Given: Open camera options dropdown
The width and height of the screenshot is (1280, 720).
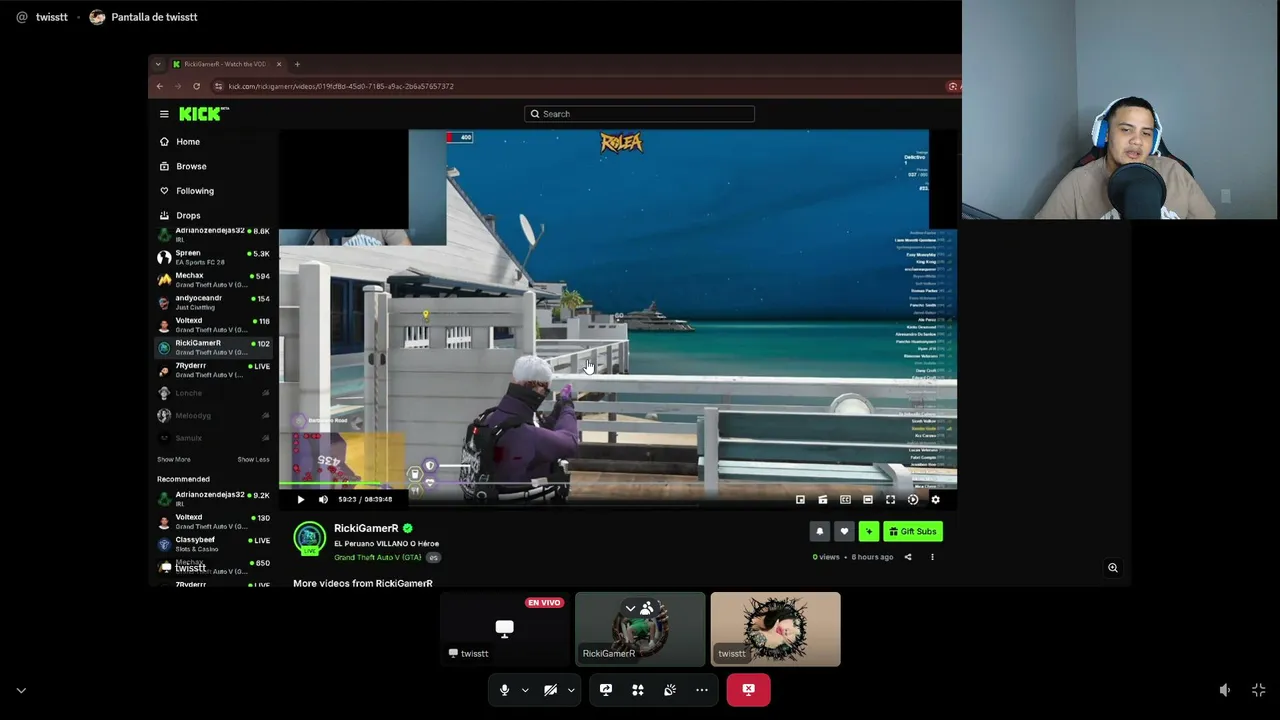Looking at the screenshot, I should tap(571, 690).
